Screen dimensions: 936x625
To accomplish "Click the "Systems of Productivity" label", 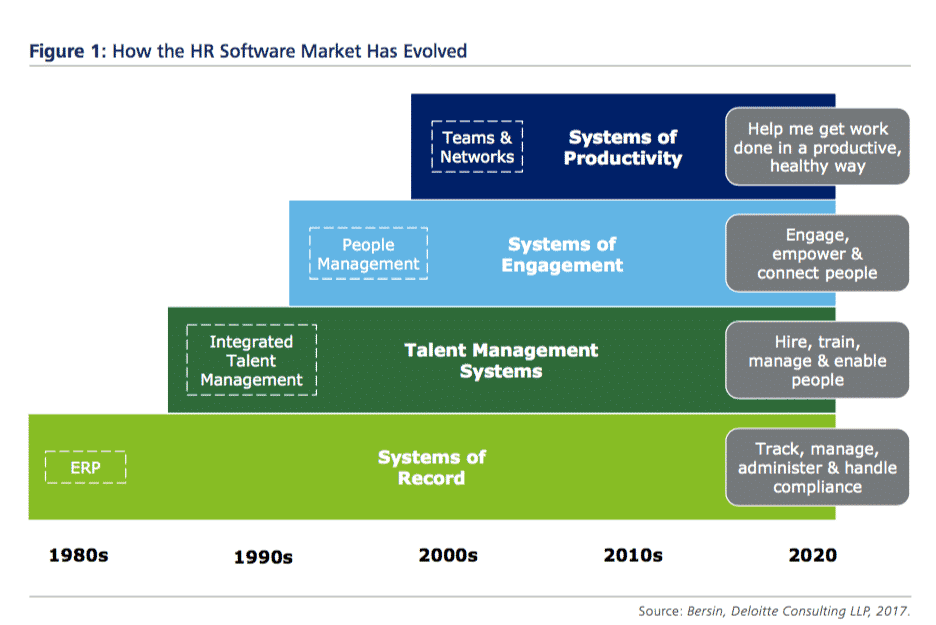I will tap(623, 147).
